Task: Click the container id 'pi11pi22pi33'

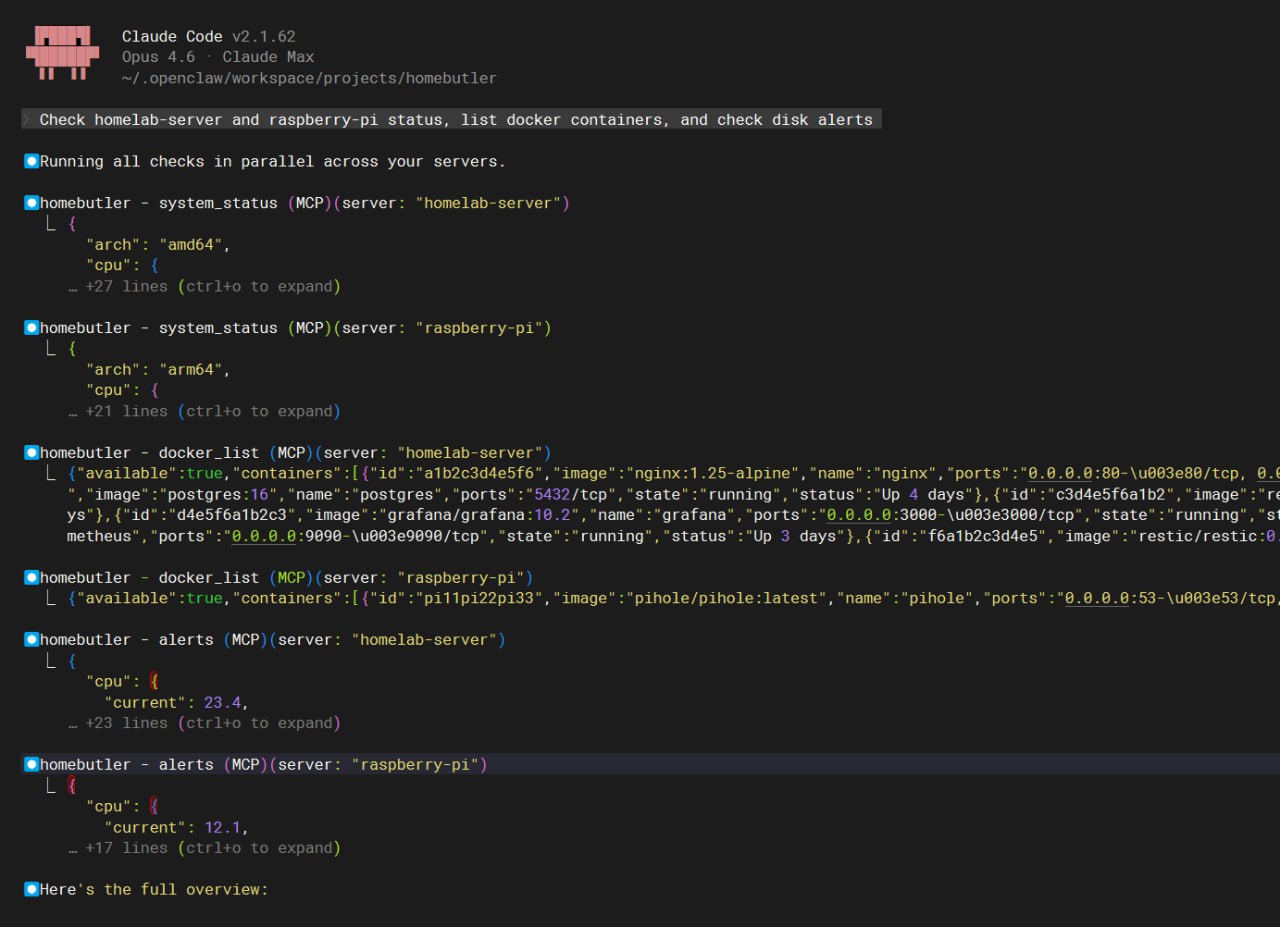Action: tap(479, 599)
